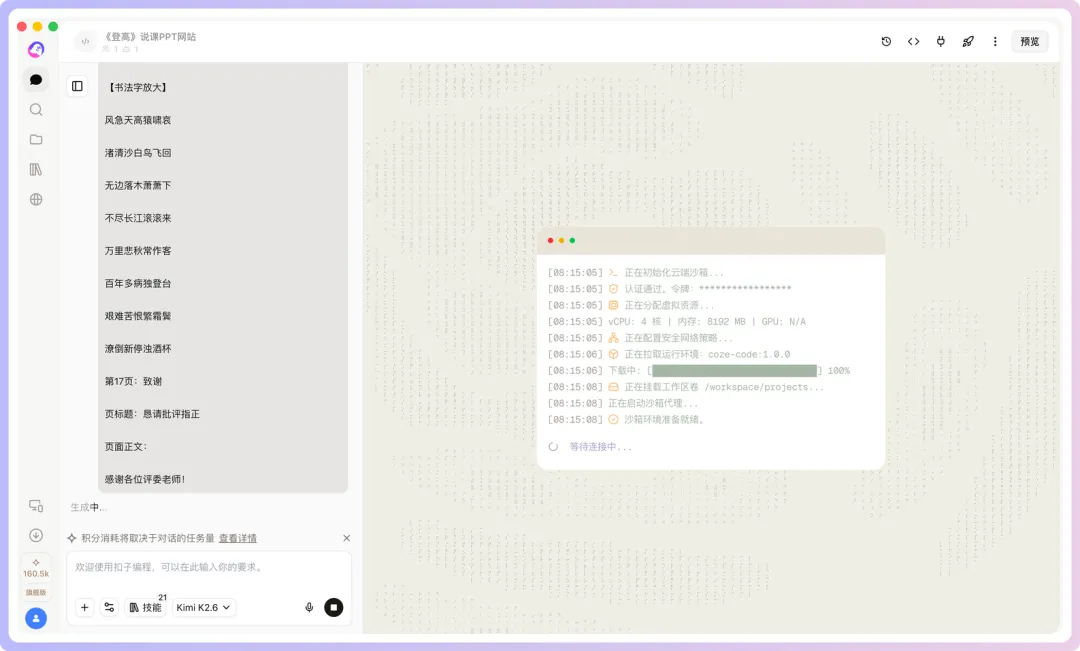
Task: Open the library books sidebar icon
Action: 36,169
